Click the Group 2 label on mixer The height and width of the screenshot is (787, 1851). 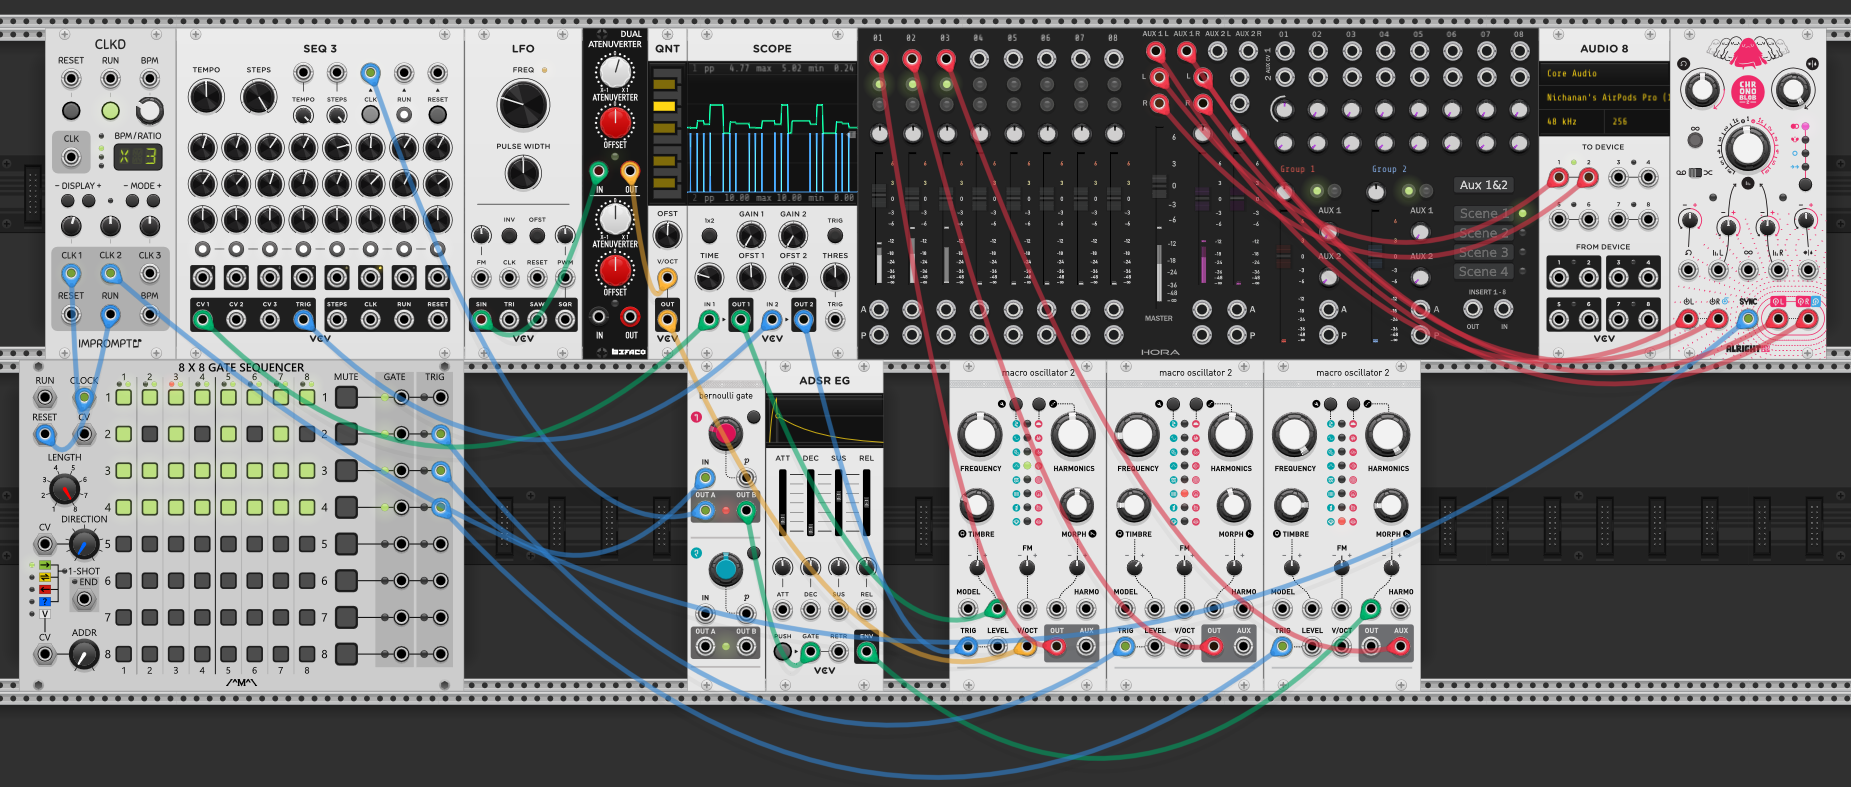pos(1389,169)
